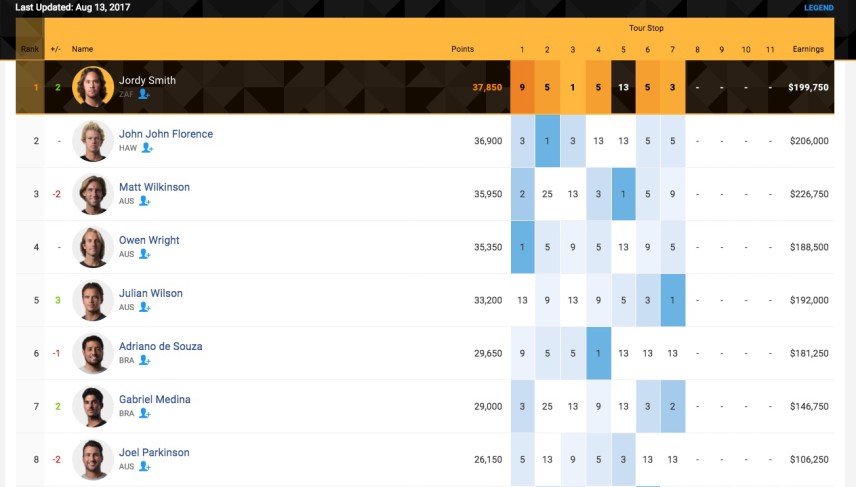Click follow icon next to Gabriel Medina
856x487 pixels.
144,413
